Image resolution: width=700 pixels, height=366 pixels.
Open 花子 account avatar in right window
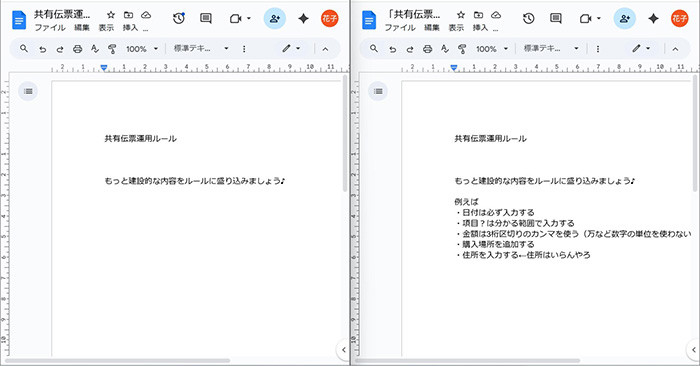click(x=679, y=18)
